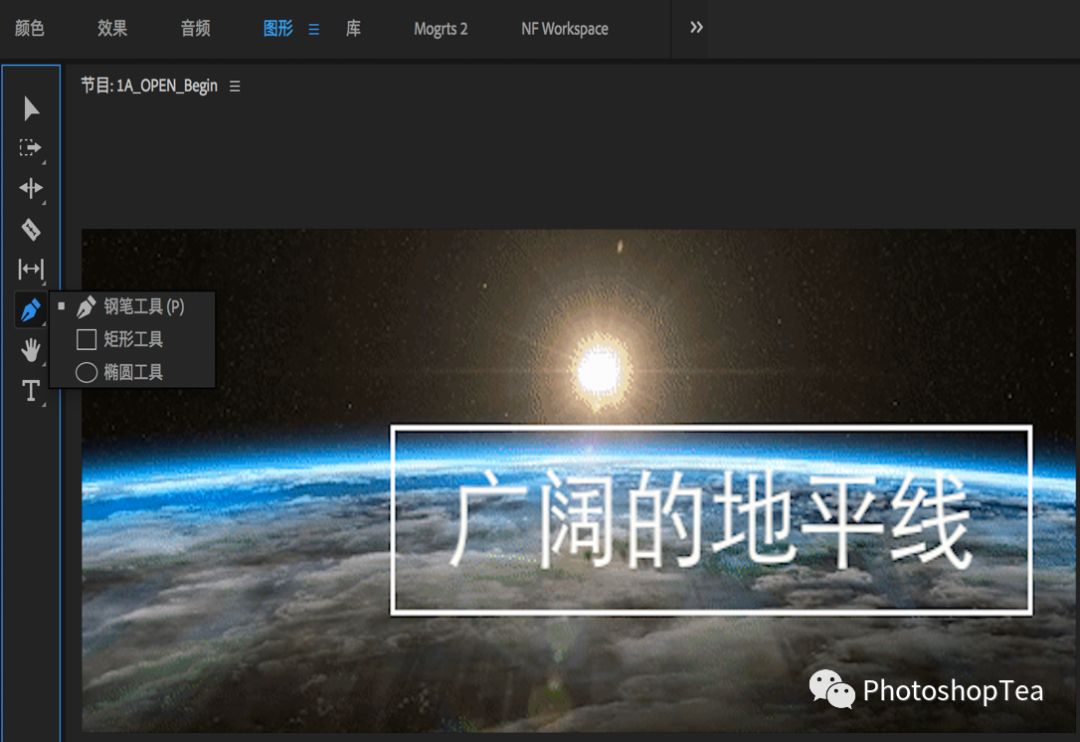
Task: Click the 广阔的地平线 title text in the monitor
Action: [711, 520]
